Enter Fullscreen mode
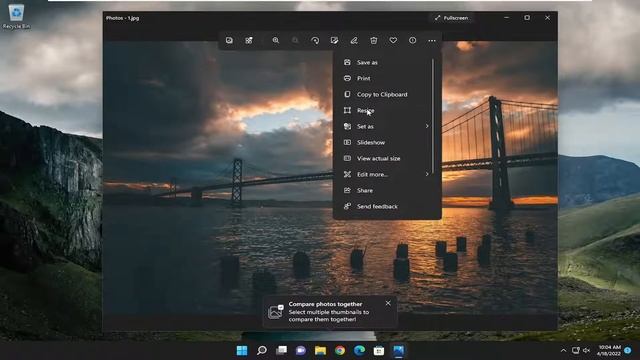Screen dimensions: 640x360 pos(451,18)
